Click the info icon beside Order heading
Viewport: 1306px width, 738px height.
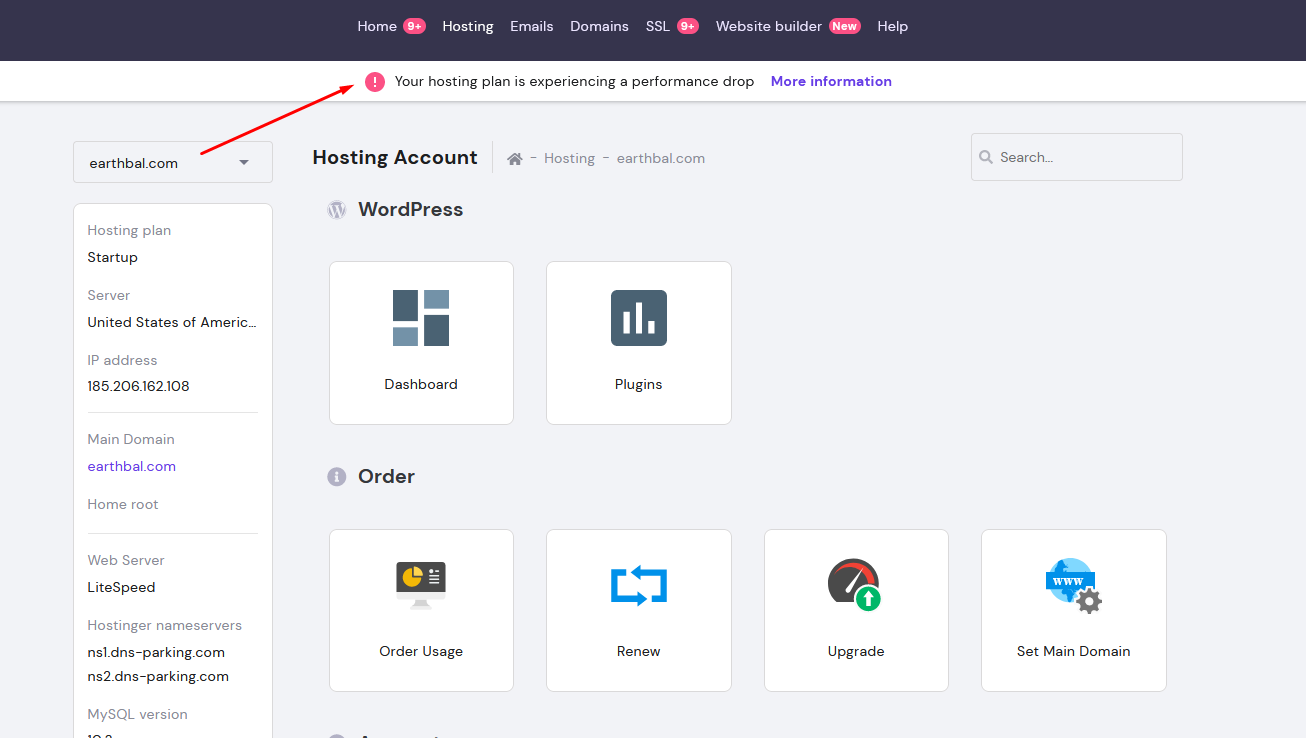(x=337, y=477)
